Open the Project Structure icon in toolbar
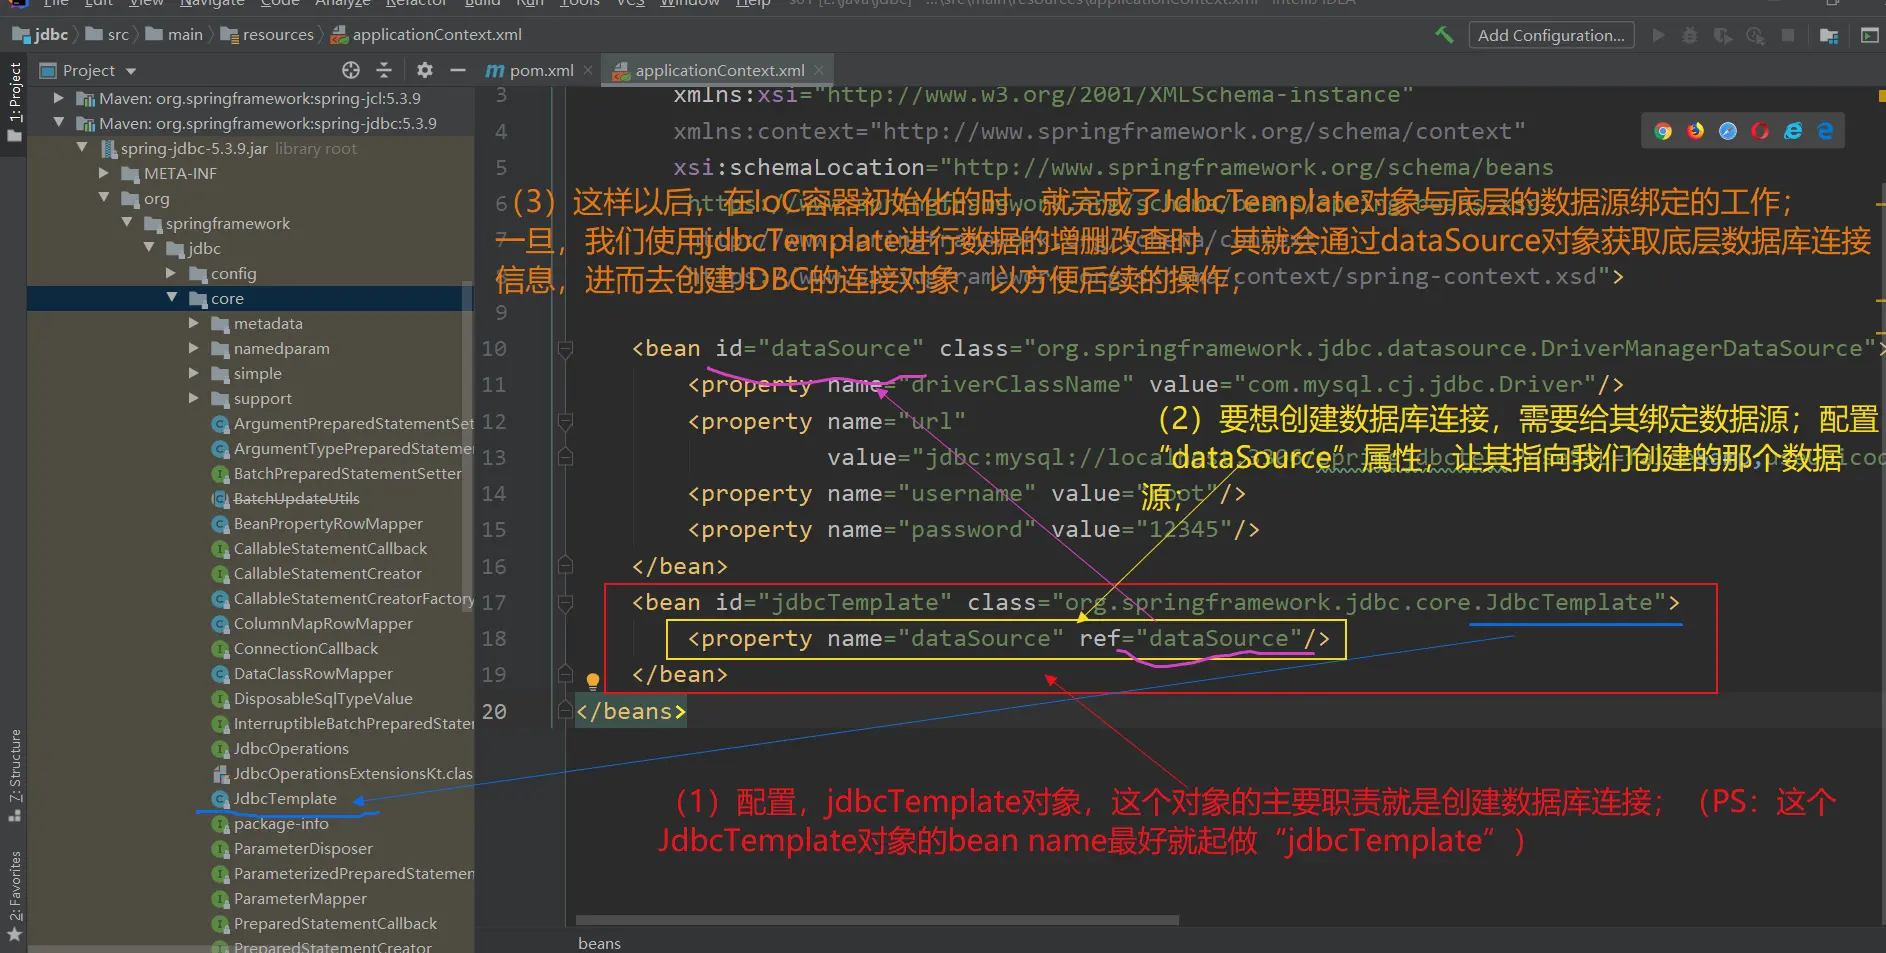The width and height of the screenshot is (1886, 953). click(x=1829, y=36)
